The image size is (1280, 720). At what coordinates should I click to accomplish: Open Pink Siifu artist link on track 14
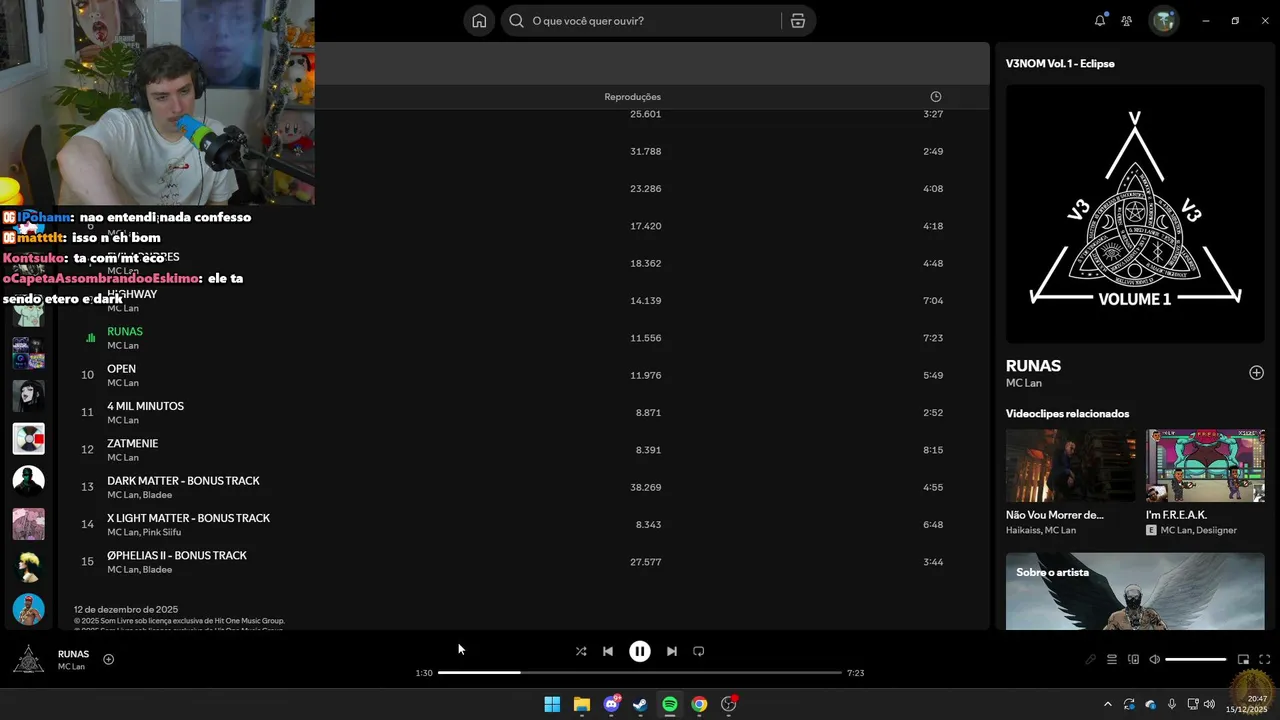pyautogui.click(x=162, y=532)
